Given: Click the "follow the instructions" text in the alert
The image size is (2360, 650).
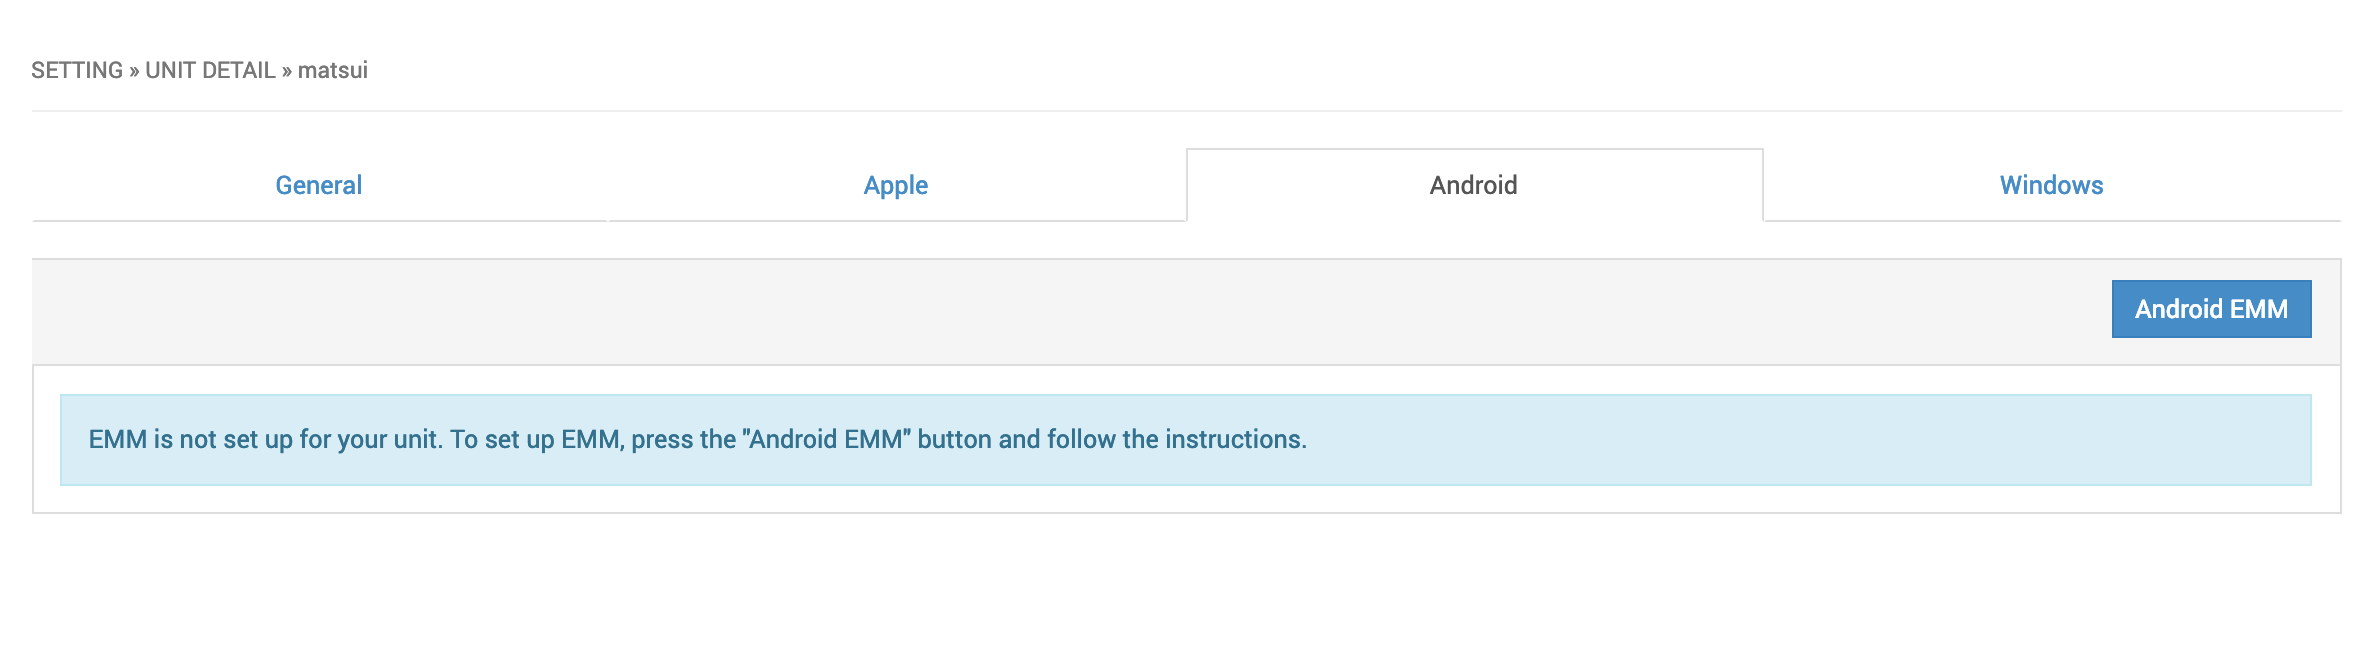Looking at the screenshot, I should (x=1175, y=439).
